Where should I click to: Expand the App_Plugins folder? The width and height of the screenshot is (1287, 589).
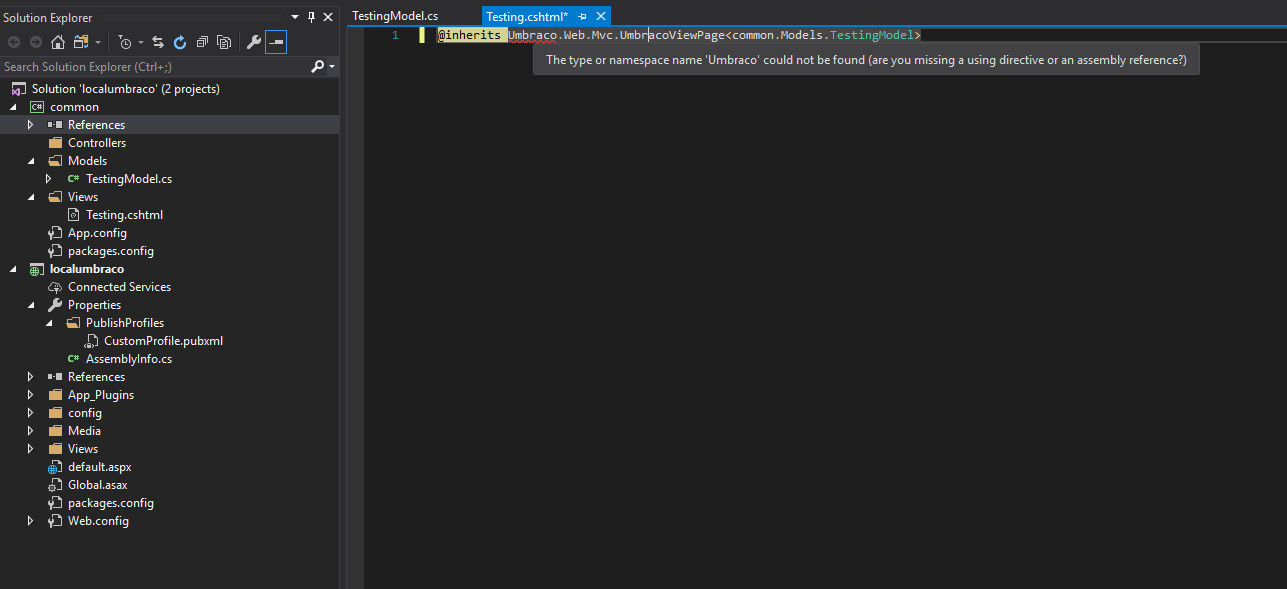[x=31, y=395]
